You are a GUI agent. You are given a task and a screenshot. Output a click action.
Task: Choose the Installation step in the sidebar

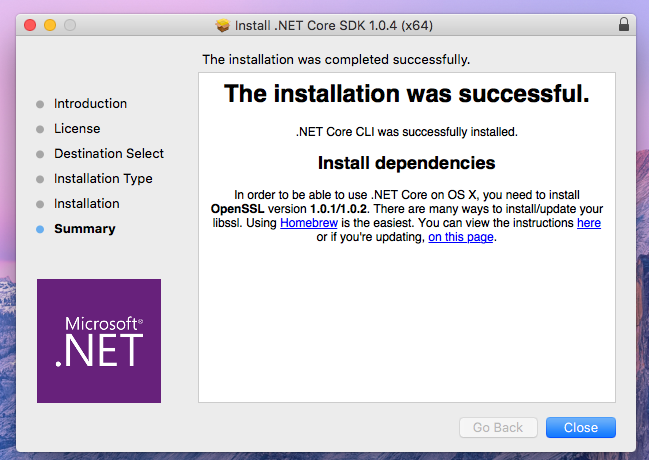[x=86, y=204]
